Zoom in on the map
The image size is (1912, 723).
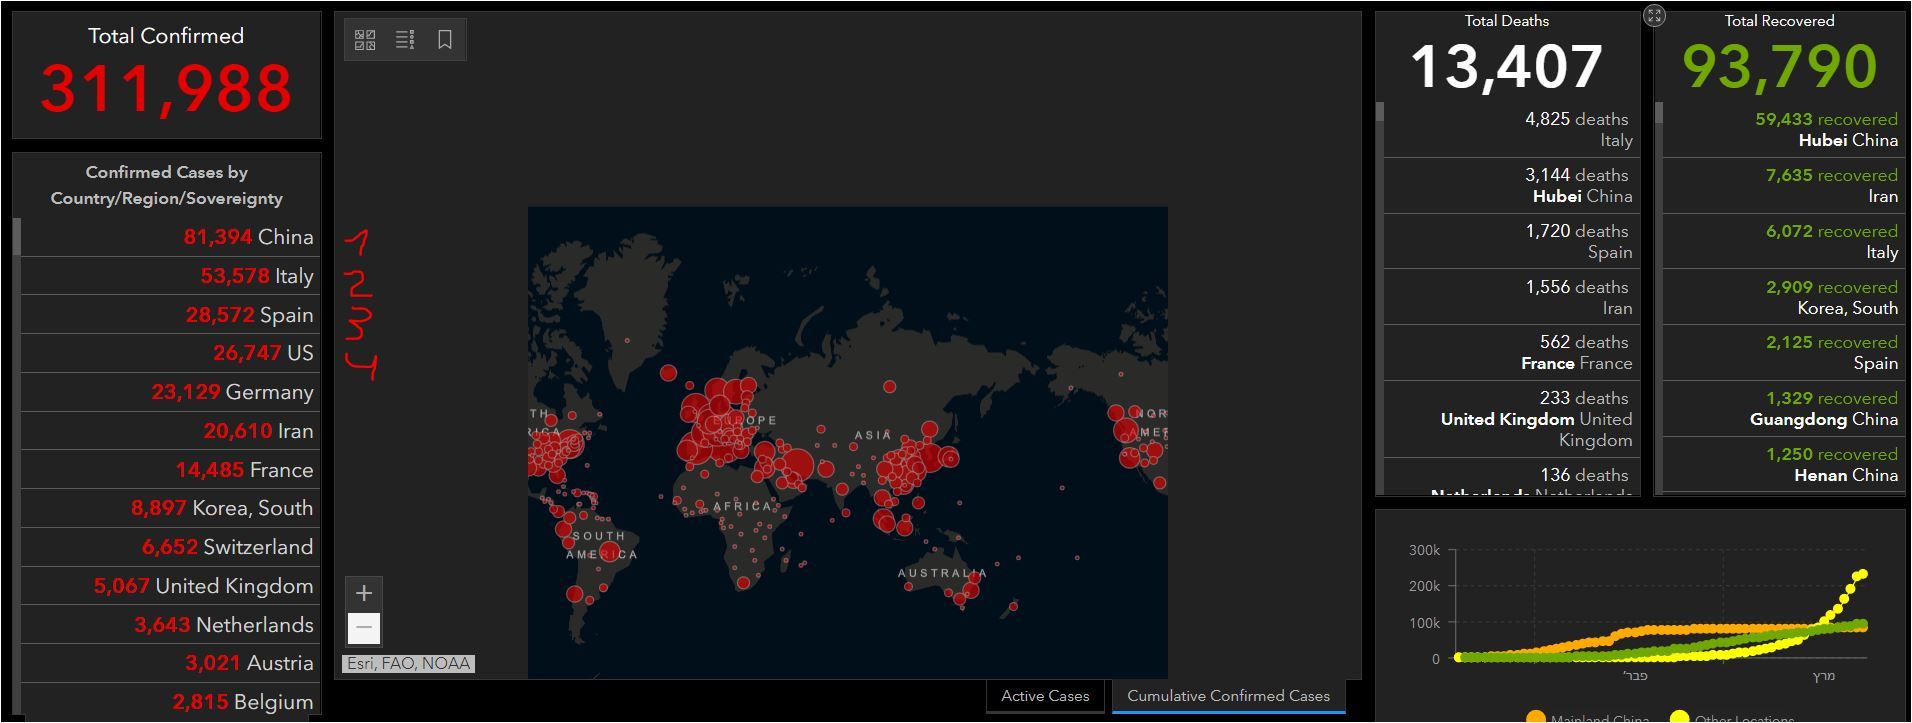point(364,593)
